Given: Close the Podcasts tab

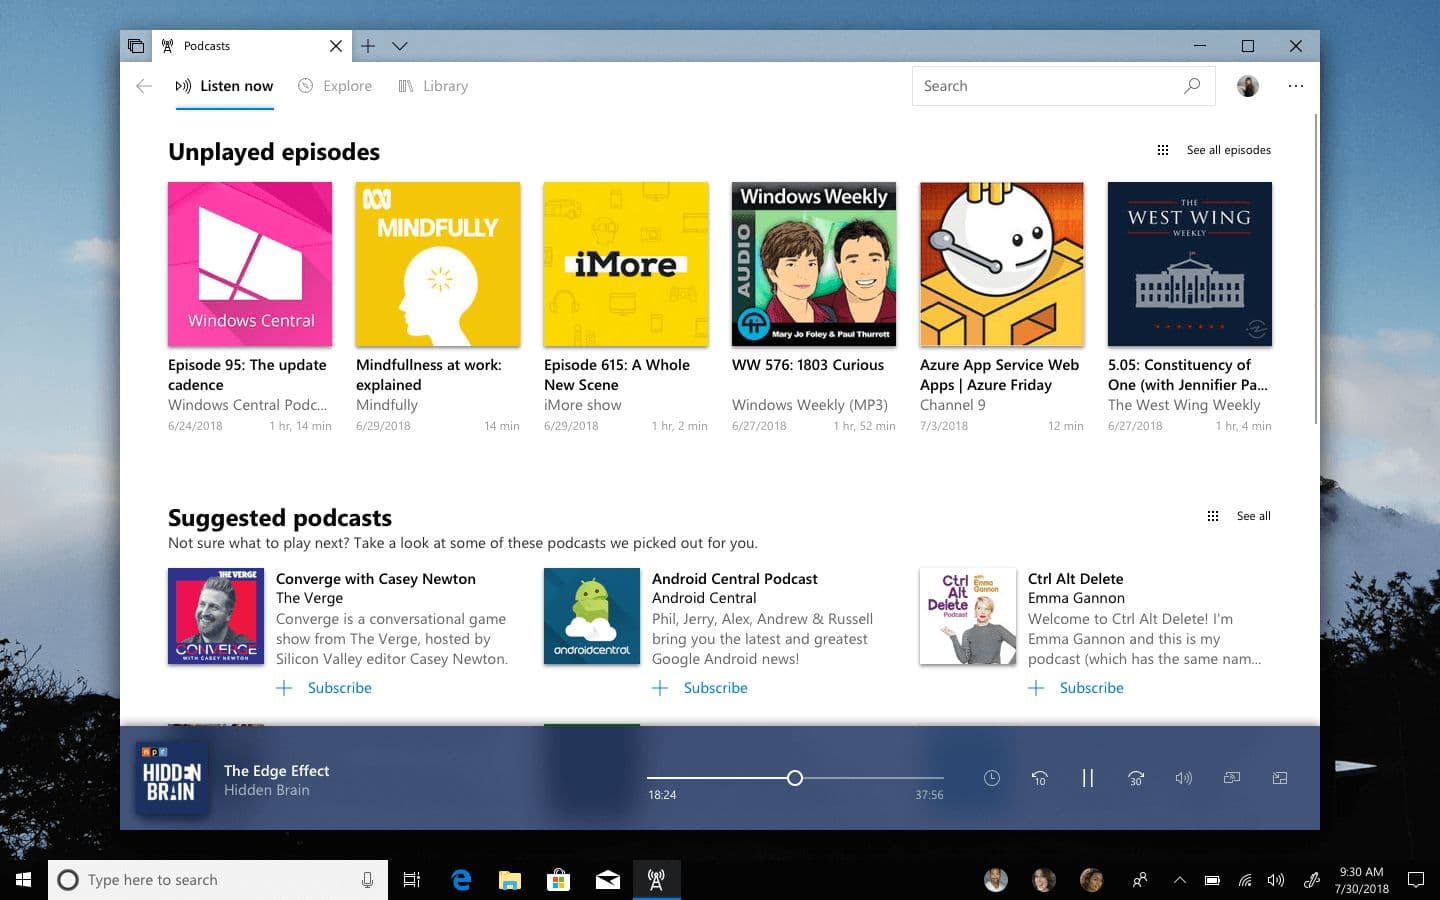Looking at the screenshot, I should coord(336,46).
